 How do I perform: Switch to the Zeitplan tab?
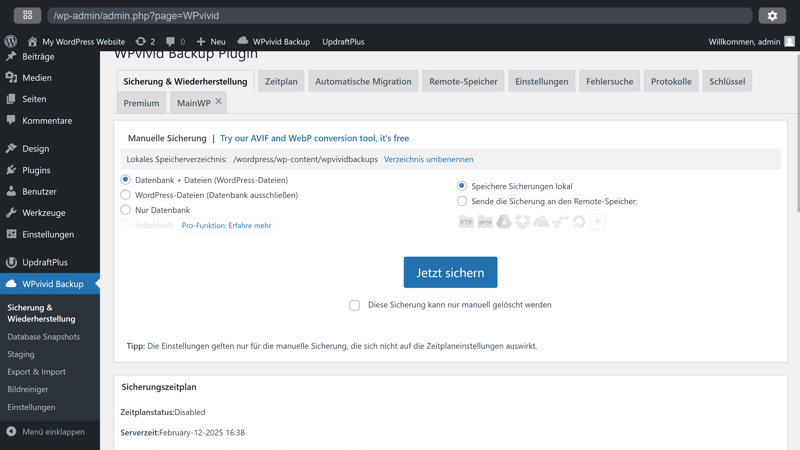(281, 81)
